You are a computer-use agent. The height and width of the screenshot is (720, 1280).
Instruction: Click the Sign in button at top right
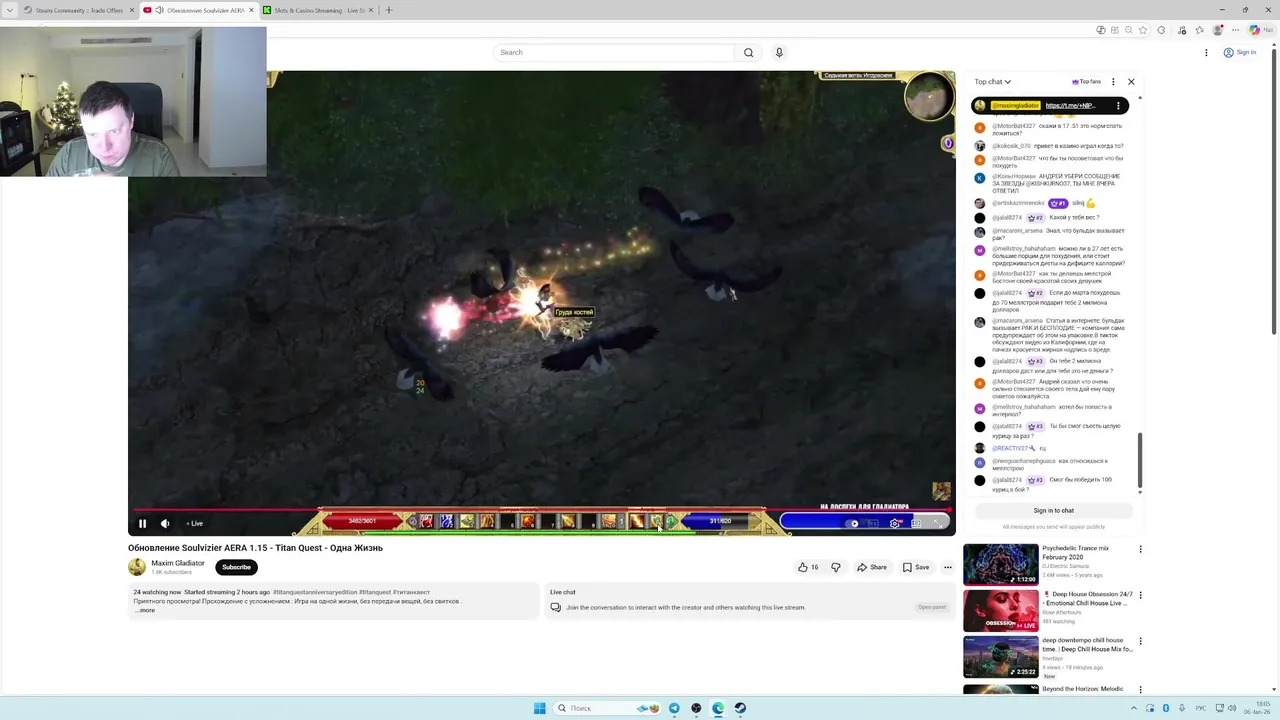tap(1240, 52)
